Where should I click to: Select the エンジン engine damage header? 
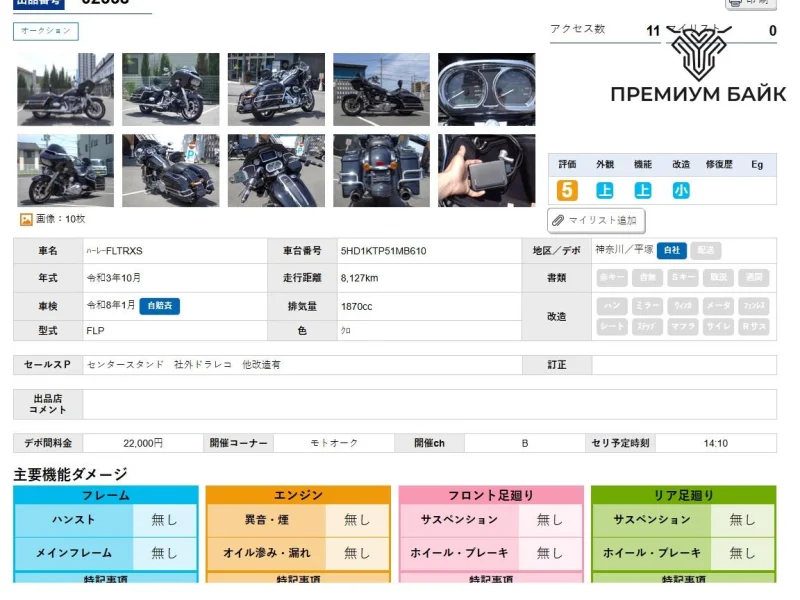tap(298, 495)
